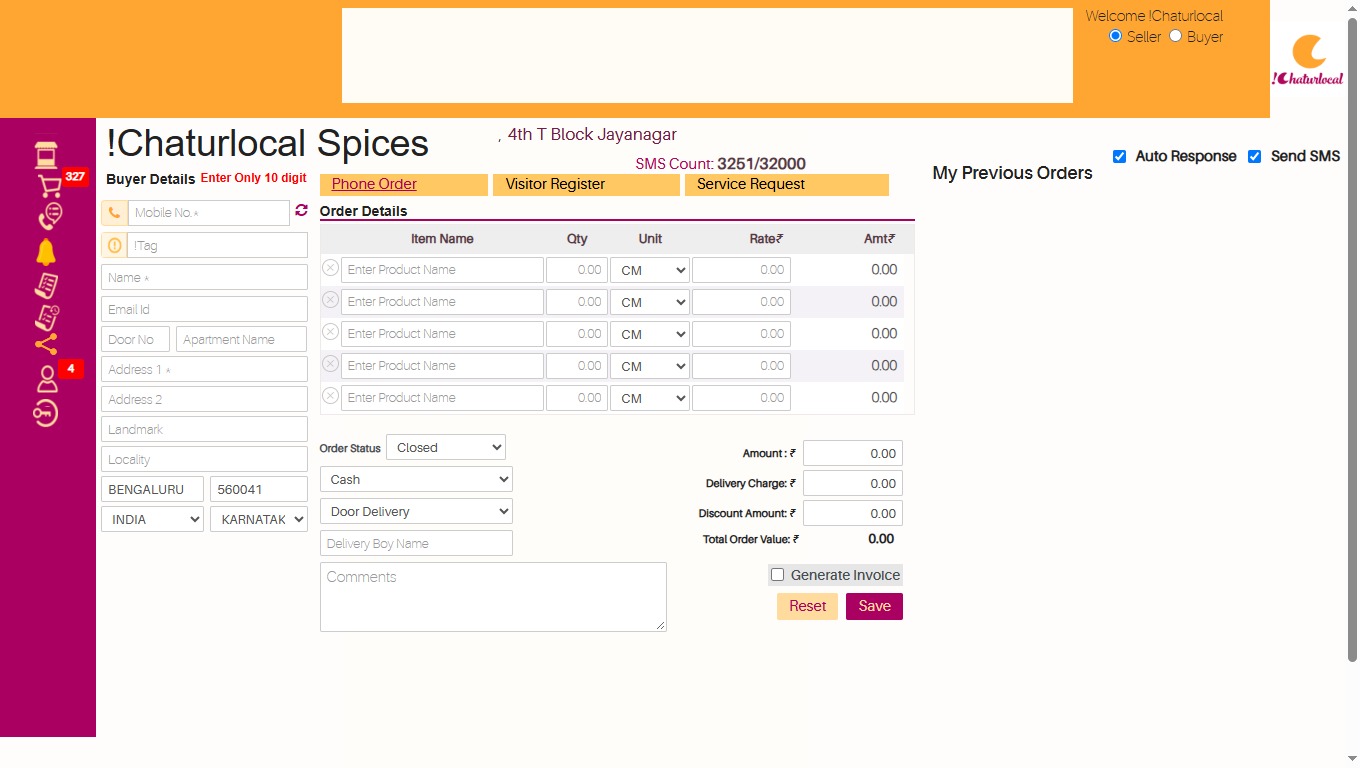The width and height of the screenshot is (1360, 768).
Task: Click the Email Id input field
Action: tap(204, 309)
